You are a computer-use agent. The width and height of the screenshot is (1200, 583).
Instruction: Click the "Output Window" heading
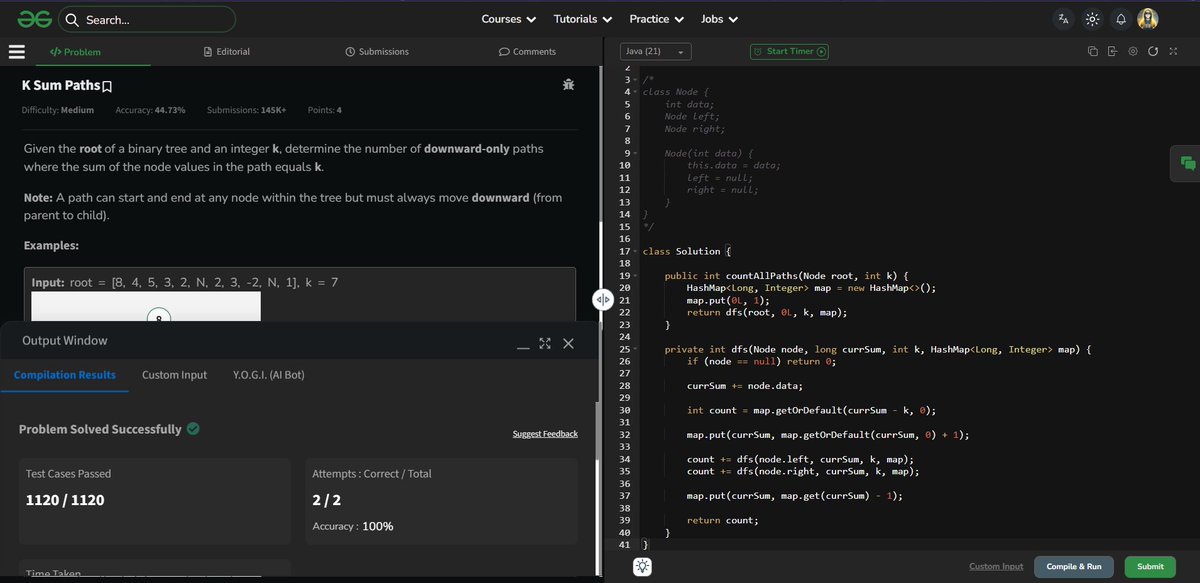65,341
